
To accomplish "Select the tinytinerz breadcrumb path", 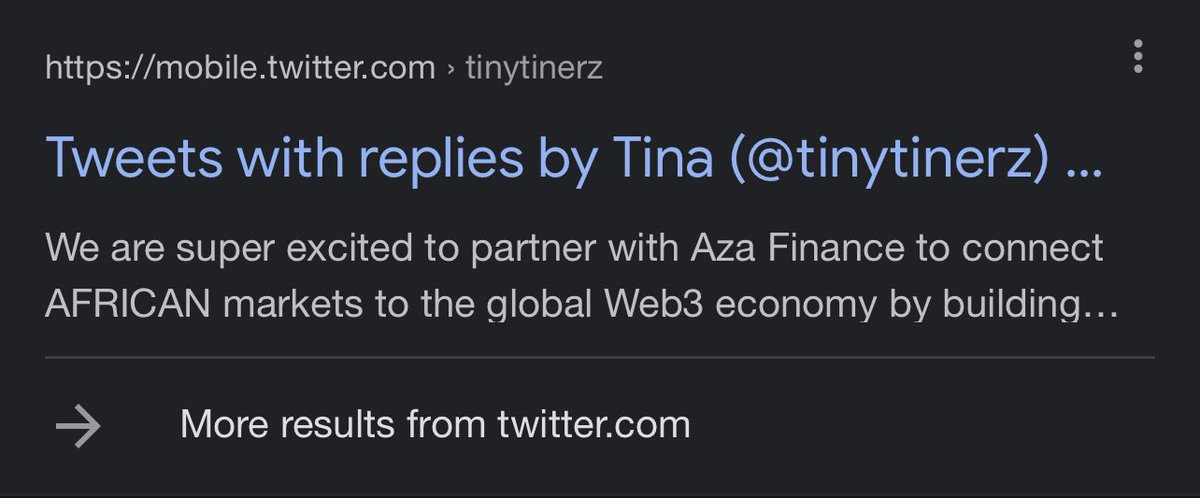I will (534, 68).
